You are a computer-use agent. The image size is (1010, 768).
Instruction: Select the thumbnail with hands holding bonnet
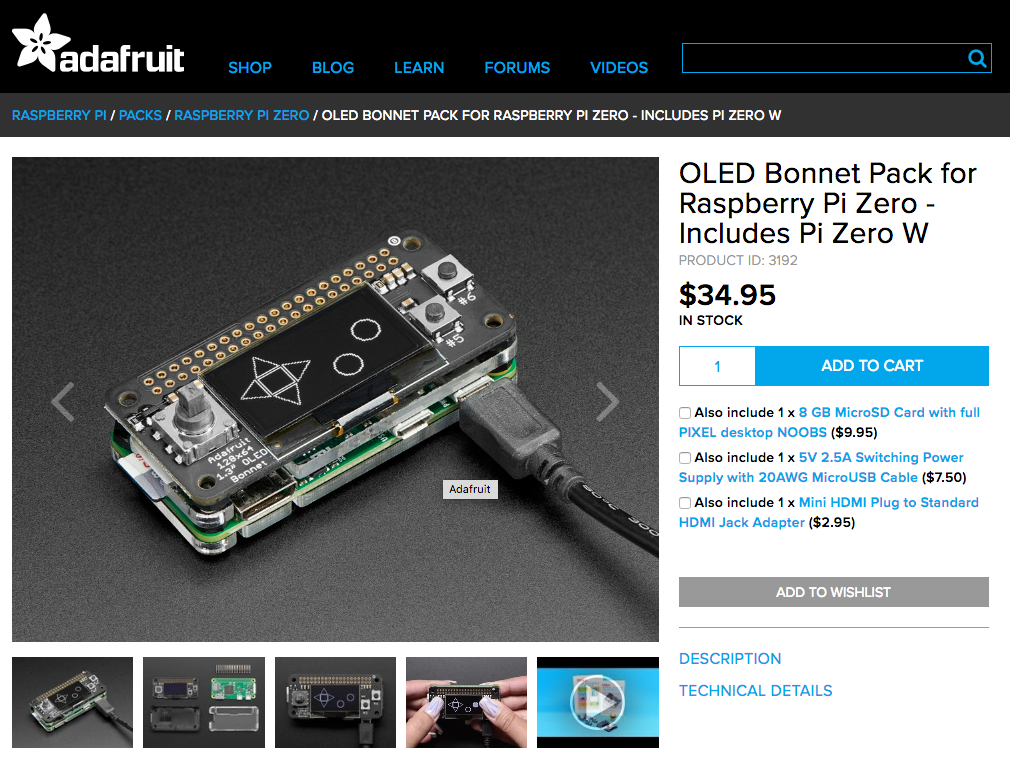coord(466,702)
